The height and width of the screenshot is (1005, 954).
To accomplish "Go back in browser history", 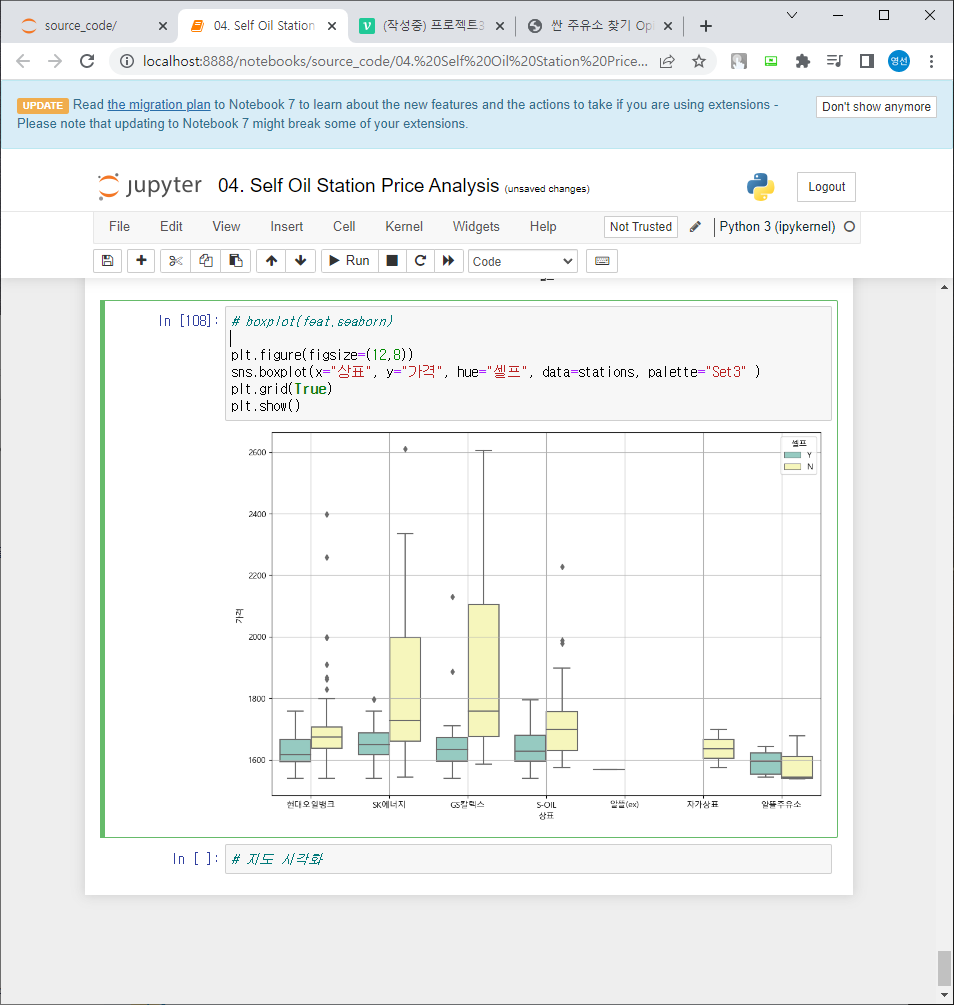I will [23, 62].
